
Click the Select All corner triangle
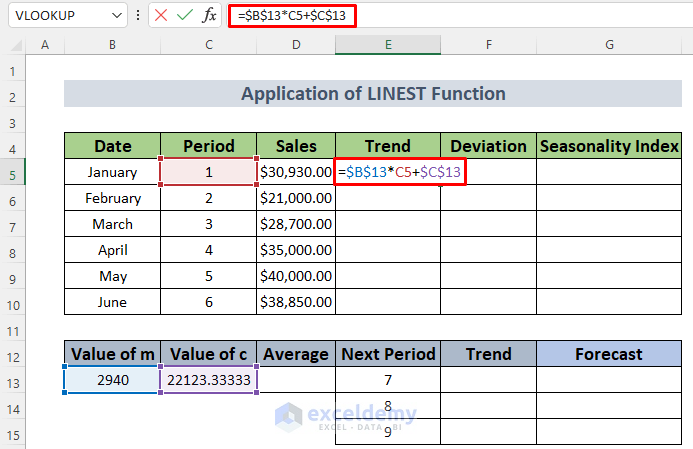[x=14, y=46]
